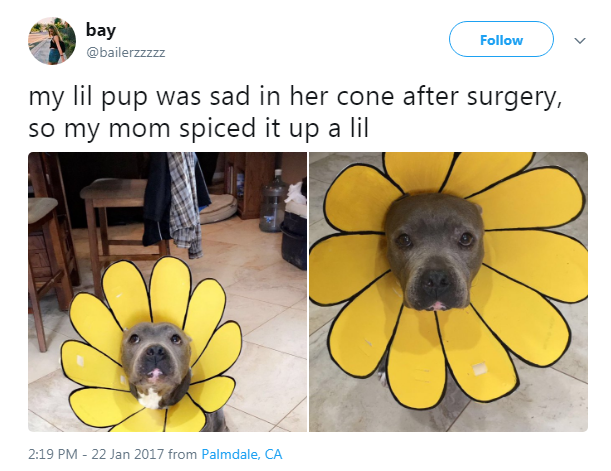This screenshot has width=611, height=471.
Task: Open the @bailerzzzzz handle link
Action: 125,52
